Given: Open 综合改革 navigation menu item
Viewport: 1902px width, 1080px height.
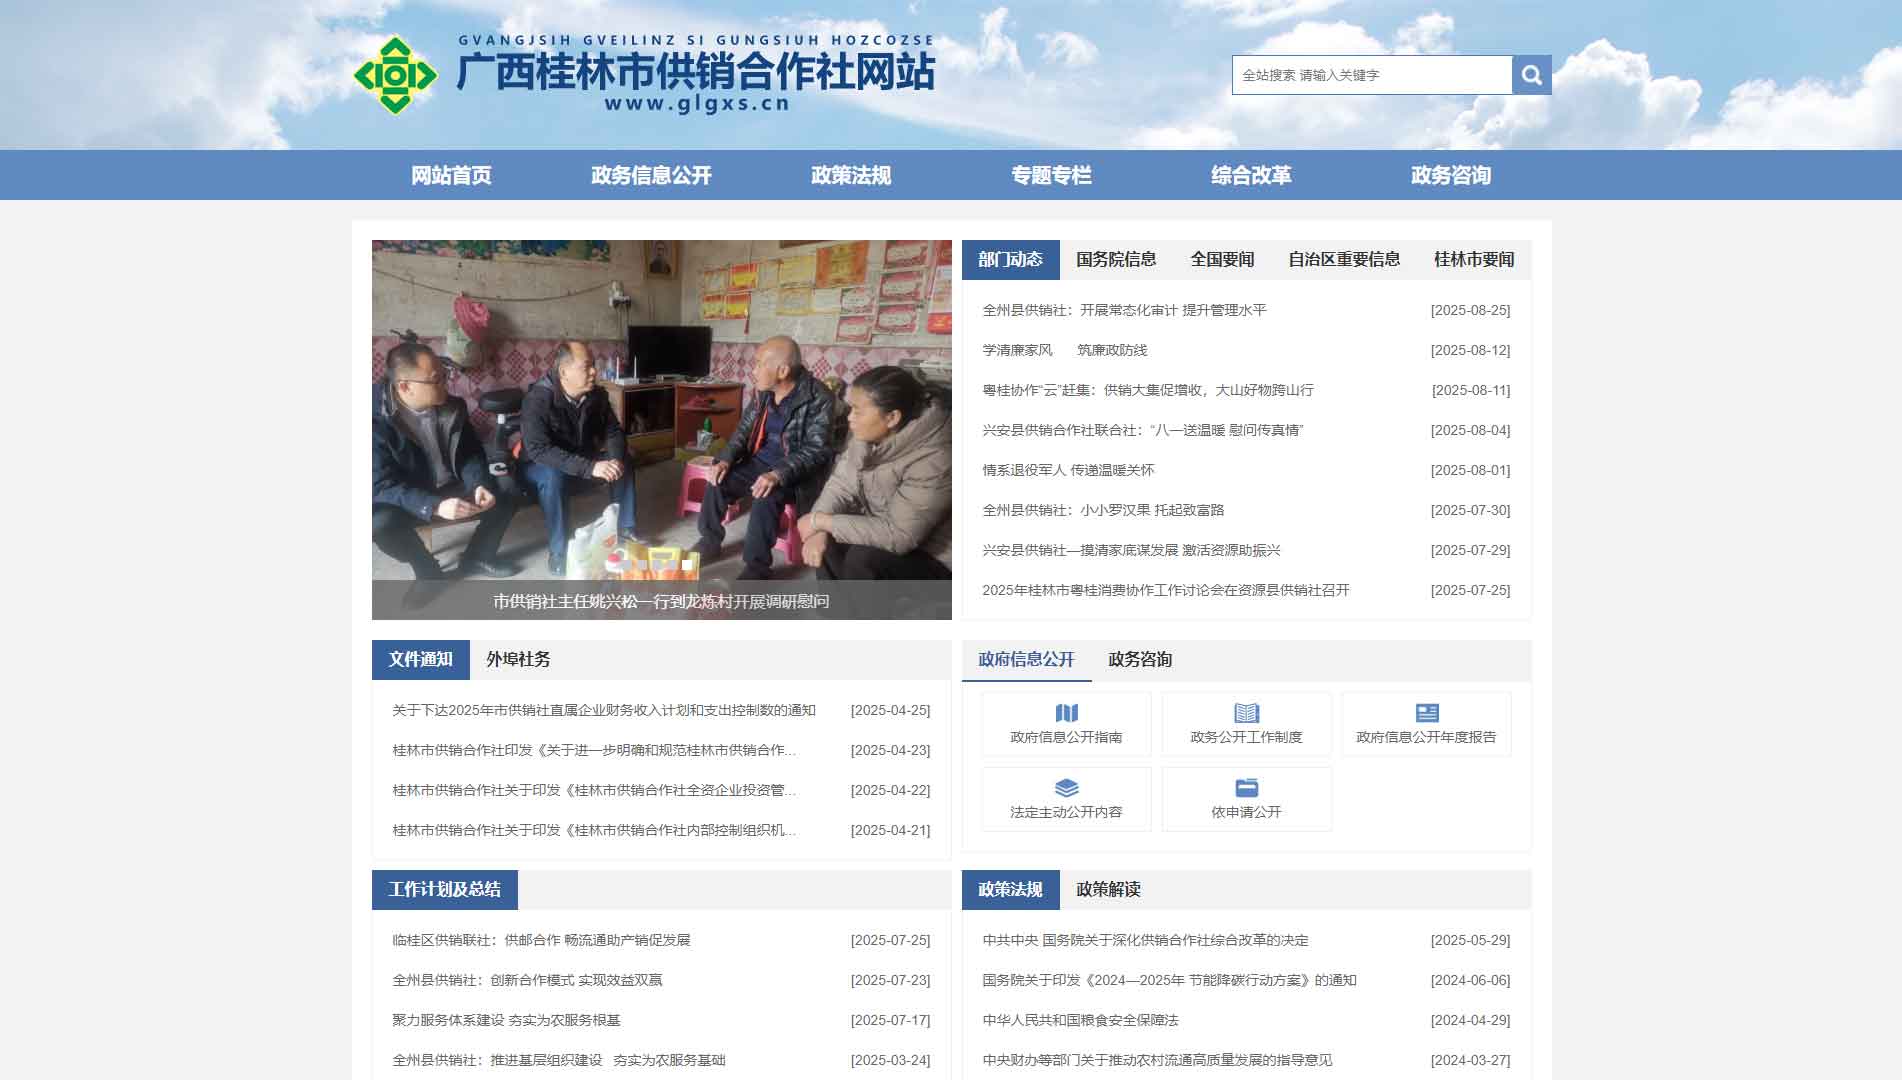Looking at the screenshot, I should point(1251,175).
